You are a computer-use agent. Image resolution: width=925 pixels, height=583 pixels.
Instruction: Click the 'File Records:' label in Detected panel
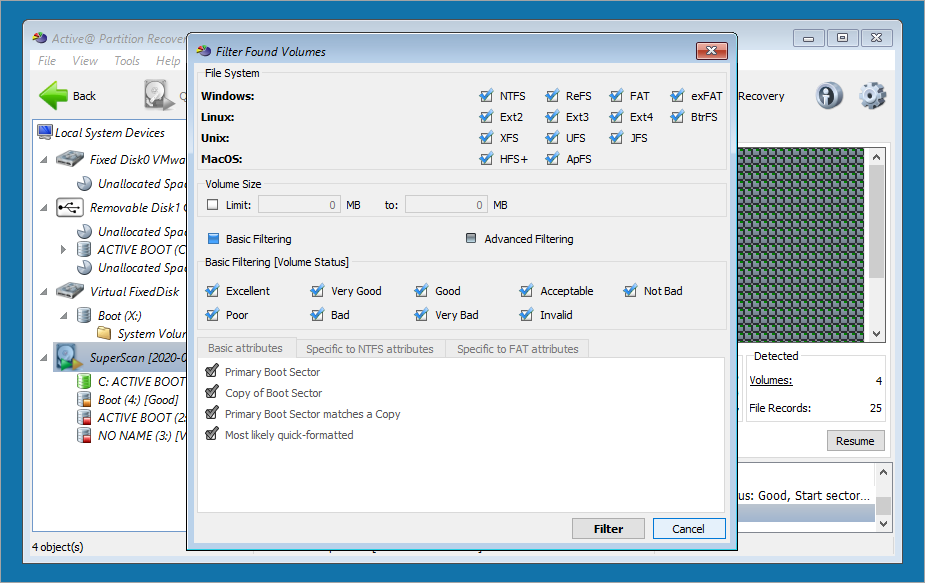click(780, 408)
